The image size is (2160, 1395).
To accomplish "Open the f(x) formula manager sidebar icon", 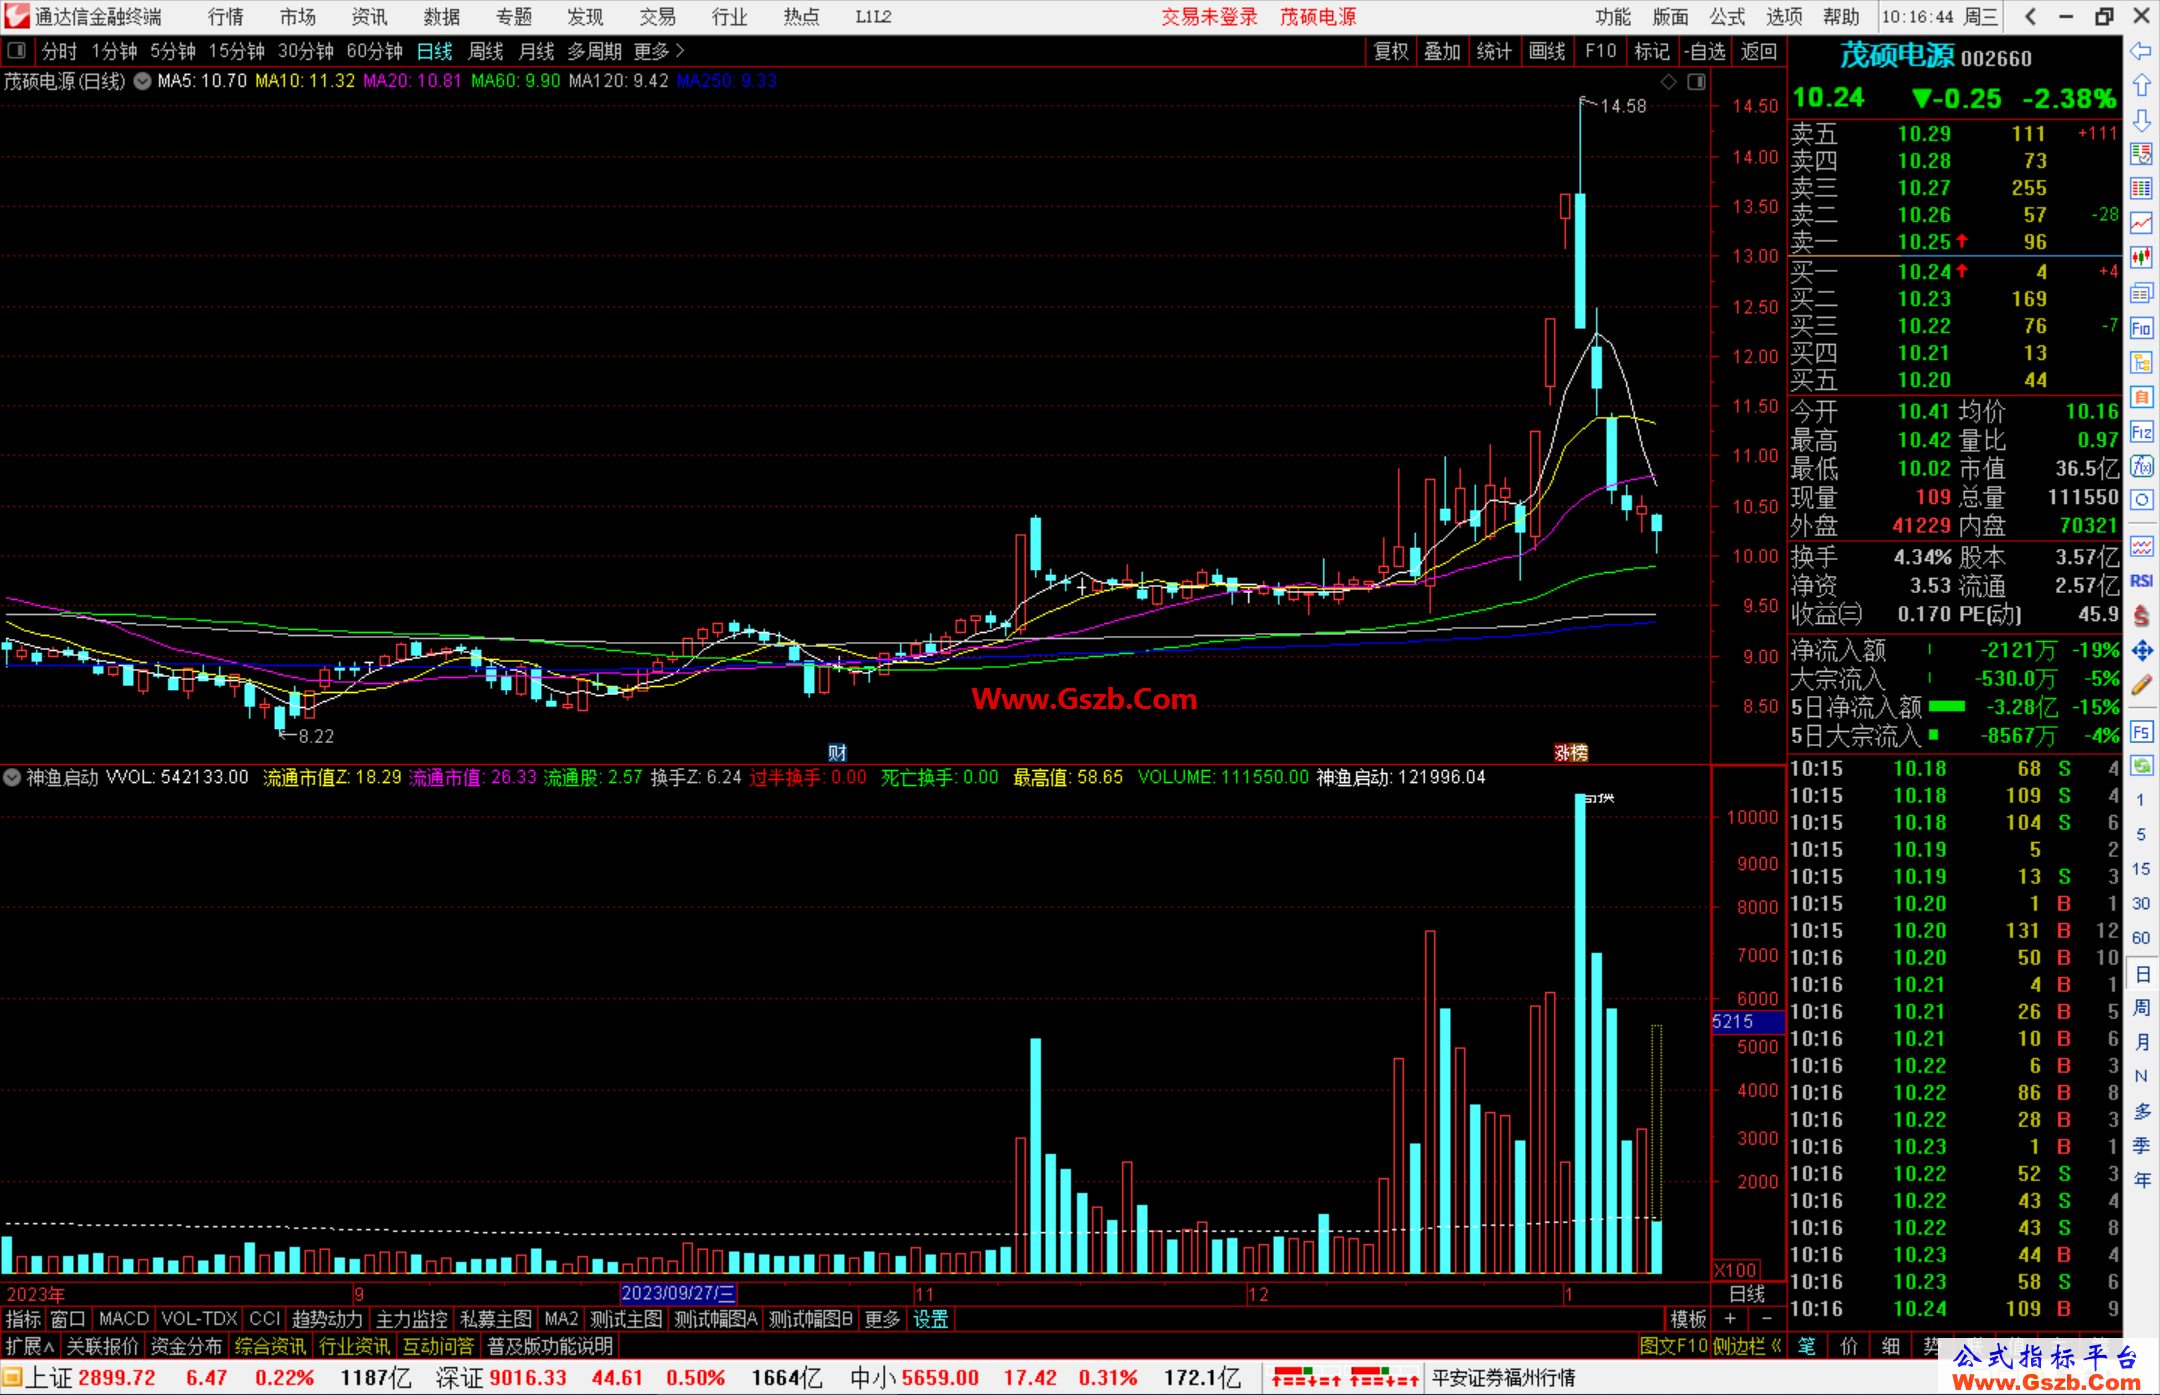I will (x=2141, y=466).
